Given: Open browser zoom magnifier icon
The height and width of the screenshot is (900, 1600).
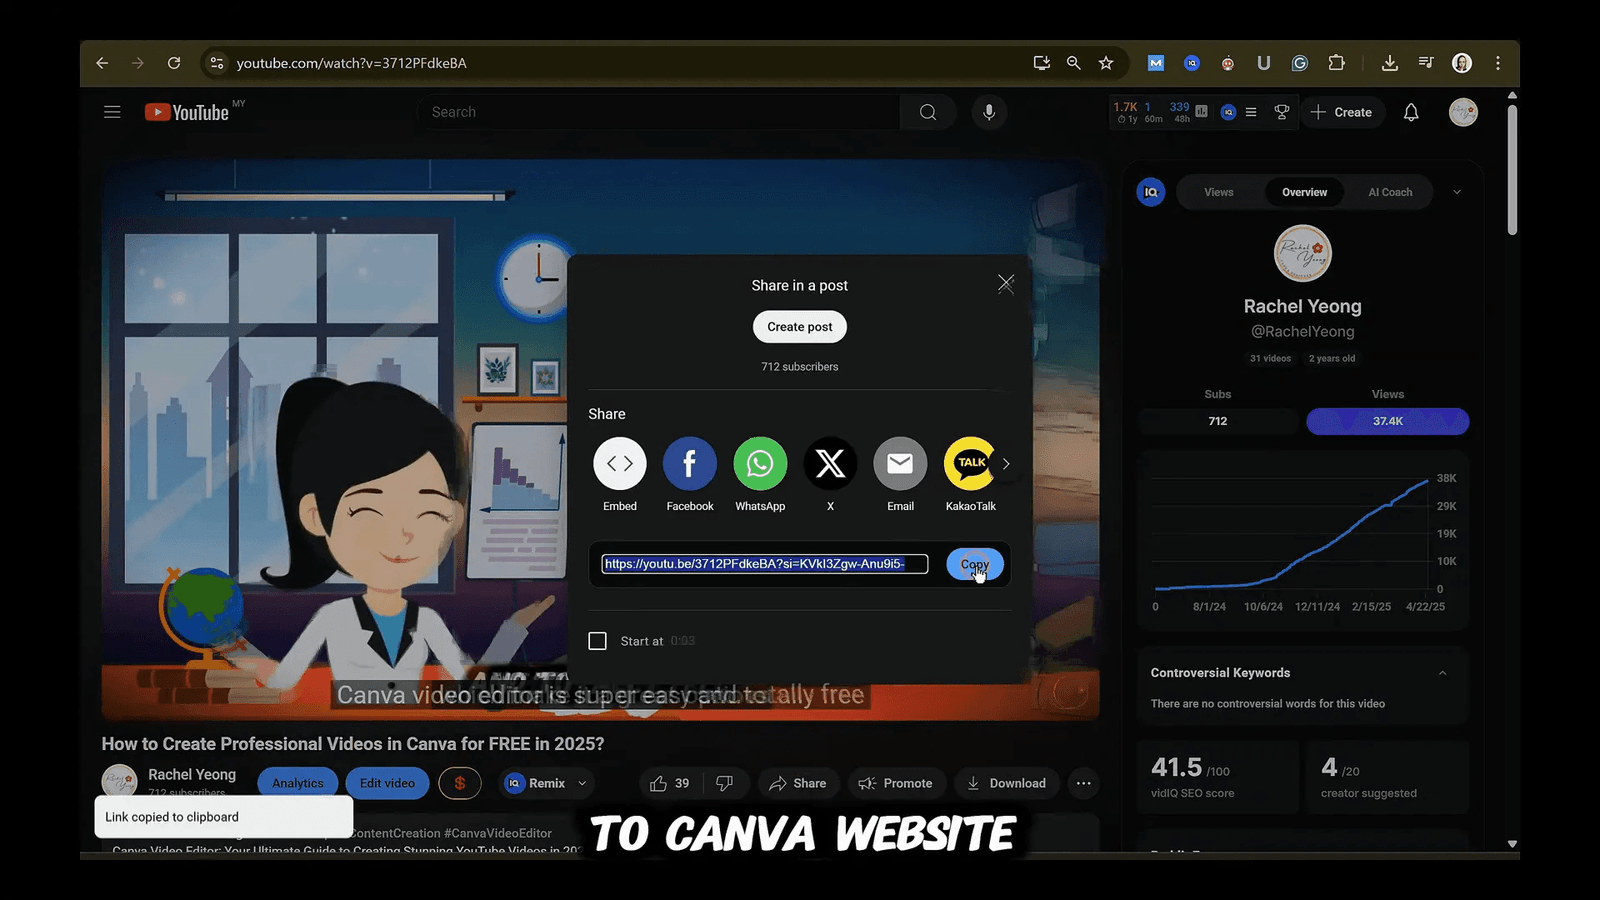Looking at the screenshot, I should (1074, 63).
